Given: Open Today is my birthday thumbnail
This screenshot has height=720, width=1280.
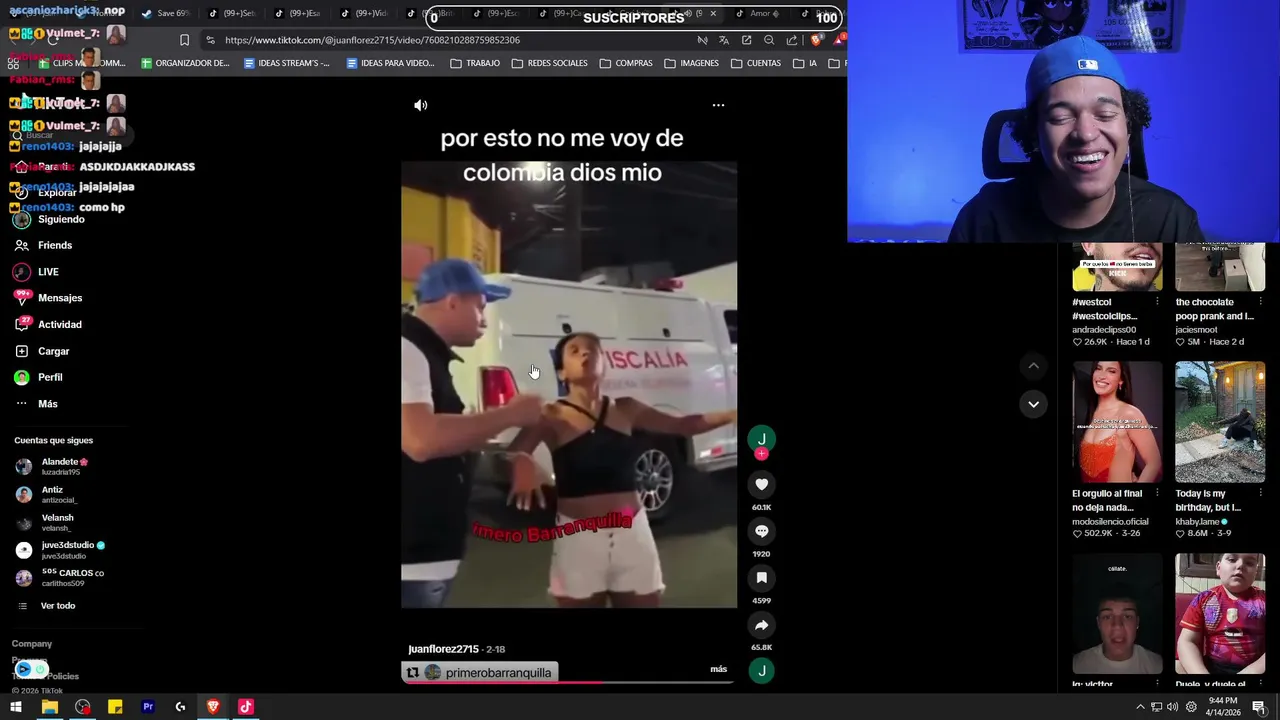Looking at the screenshot, I should (1220, 422).
